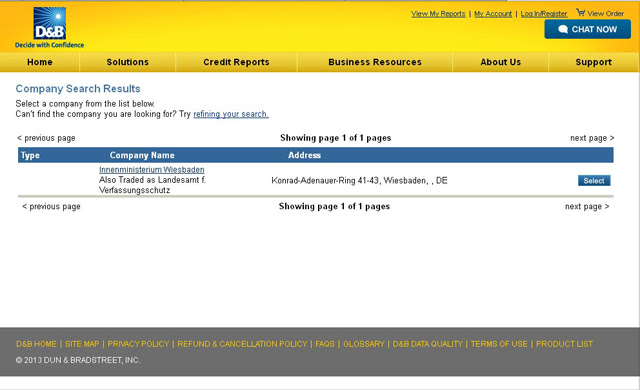Click the Decide with Confidence tagline
Screen dimensions: 640x390
click(x=49, y=45)
